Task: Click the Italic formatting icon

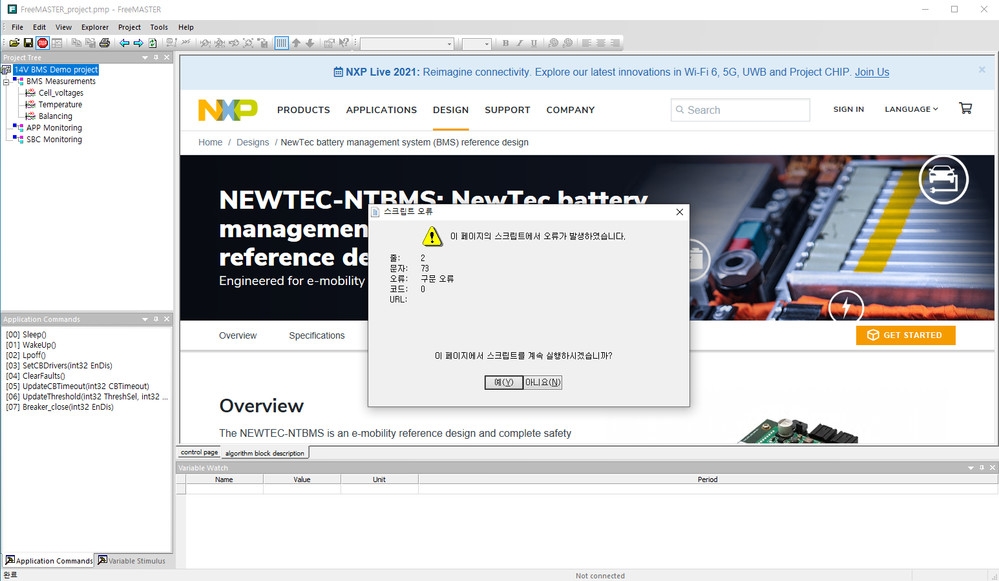Action: tap(520, 43)
